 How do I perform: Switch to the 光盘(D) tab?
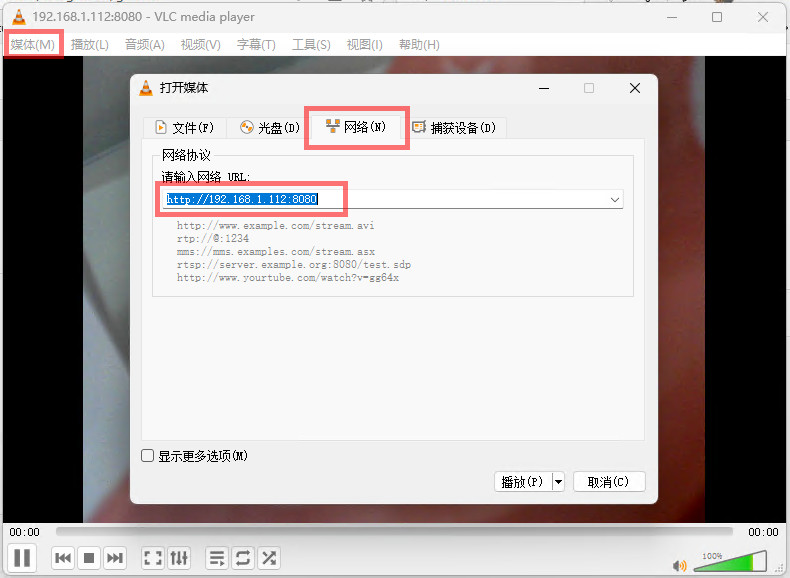(x=269, y=128)
